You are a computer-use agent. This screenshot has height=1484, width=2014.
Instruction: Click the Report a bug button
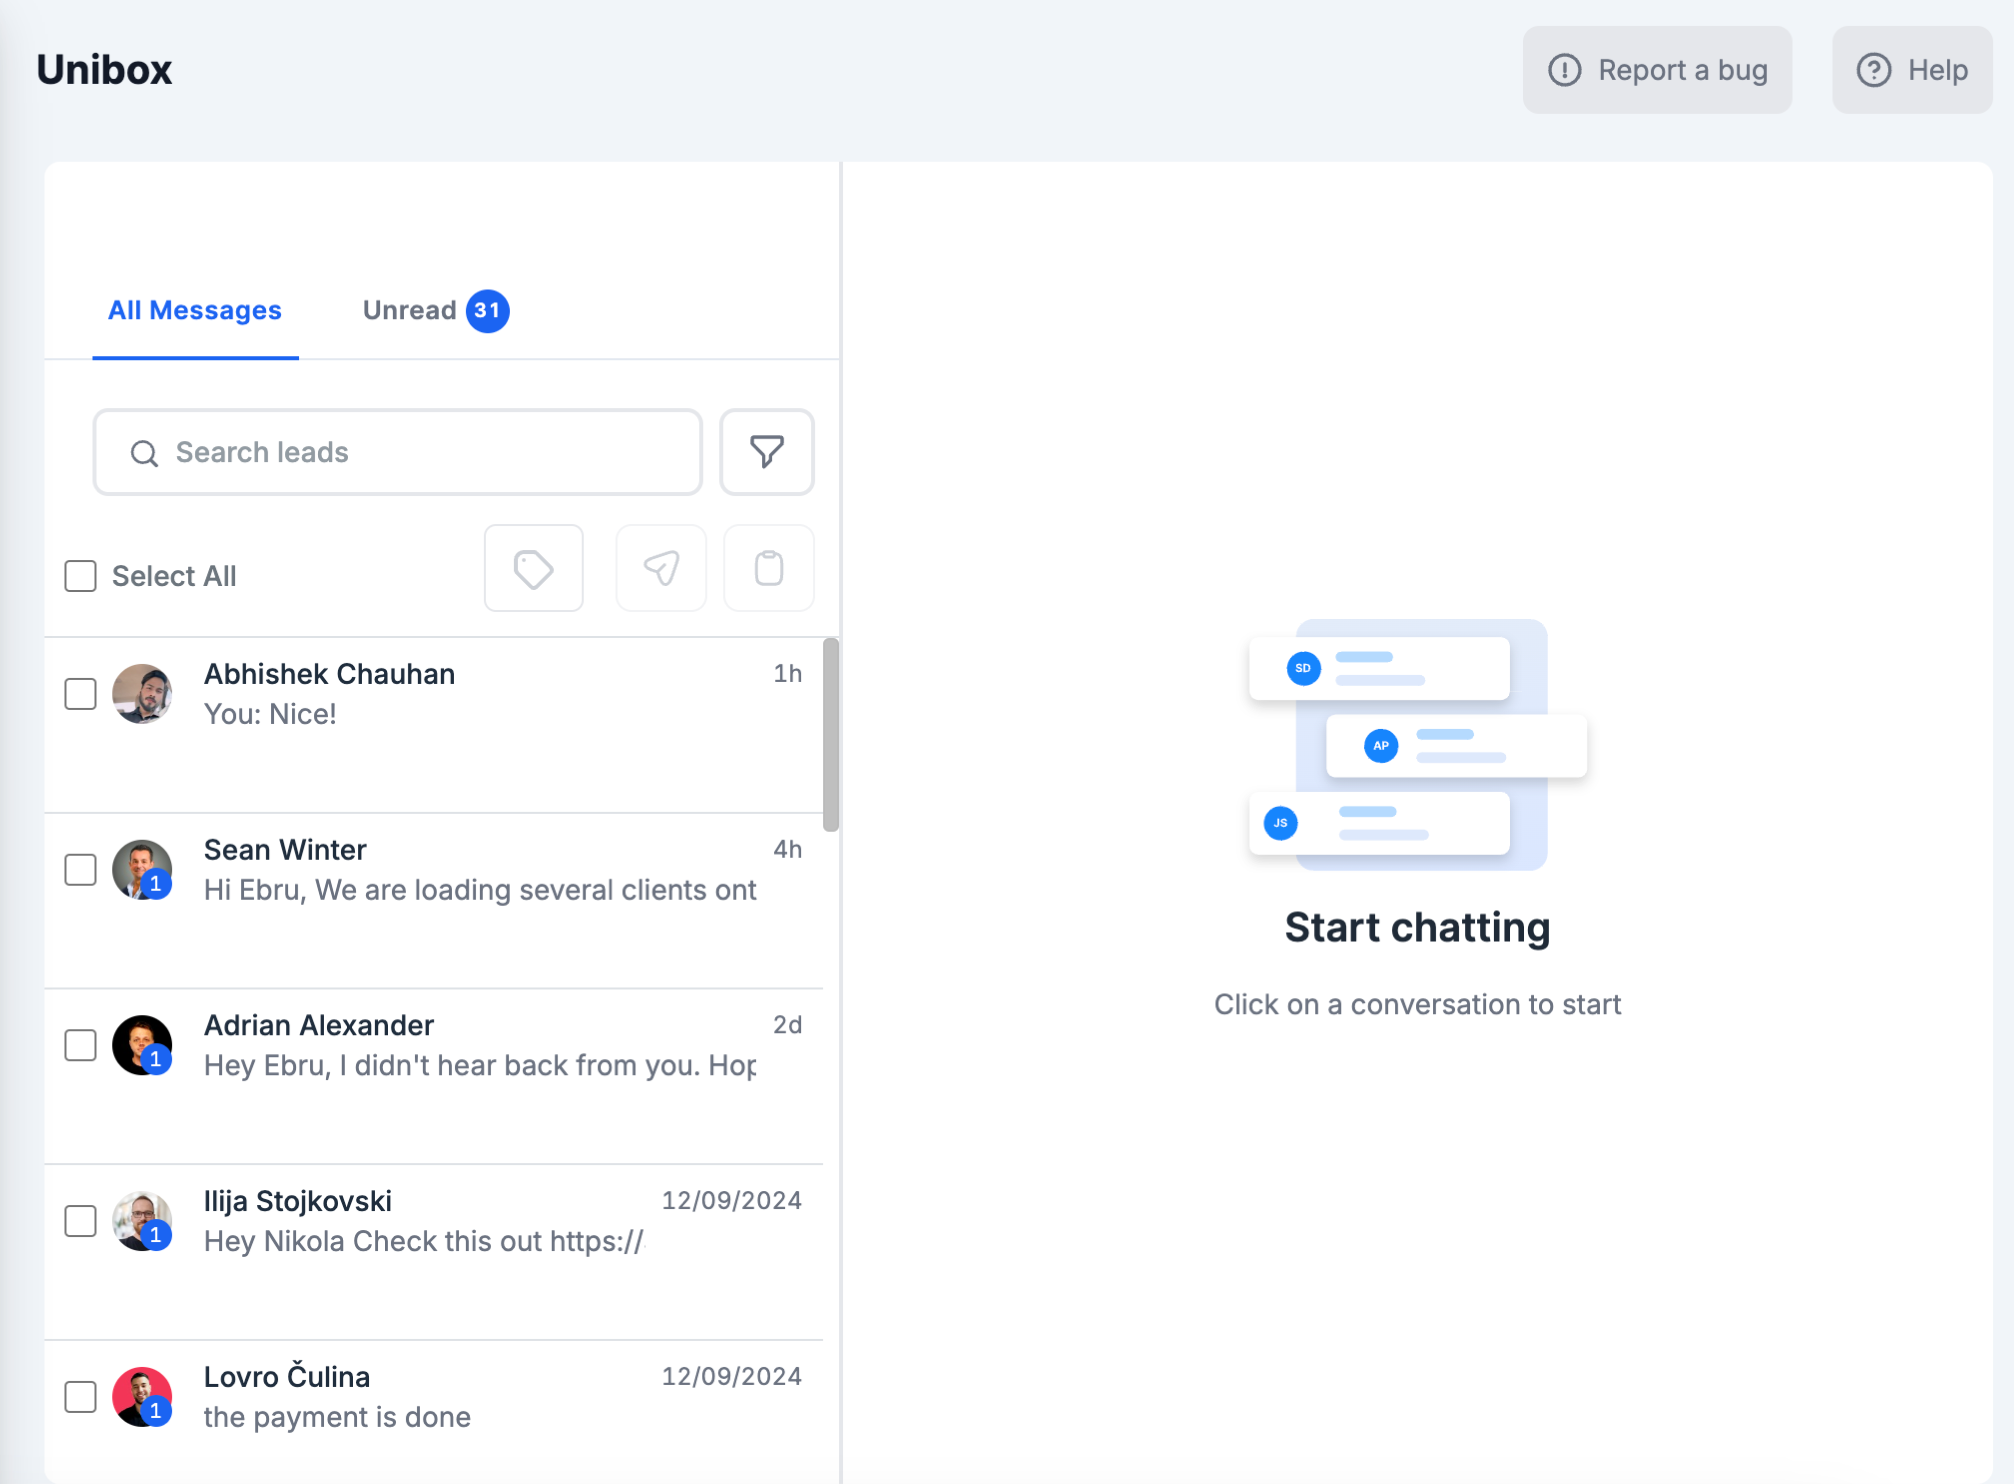pyautogui.click(x=1657, y=70)
